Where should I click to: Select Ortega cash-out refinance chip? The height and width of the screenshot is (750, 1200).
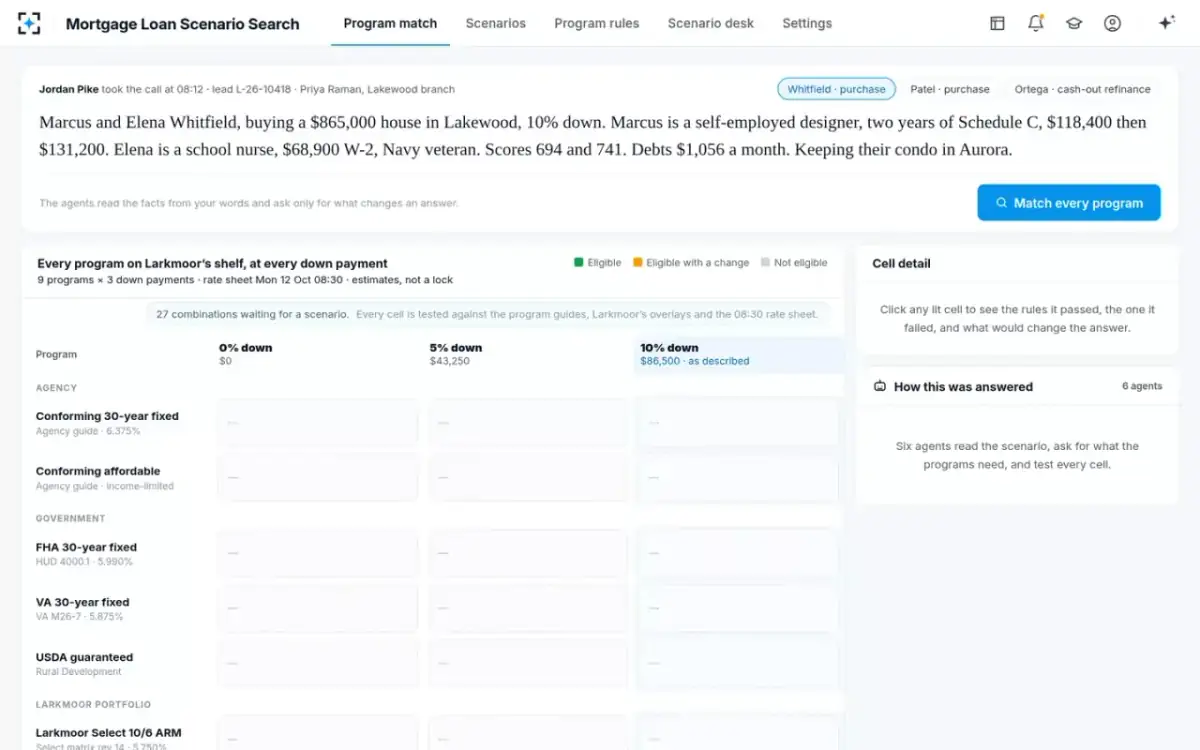click(1082, 89)
